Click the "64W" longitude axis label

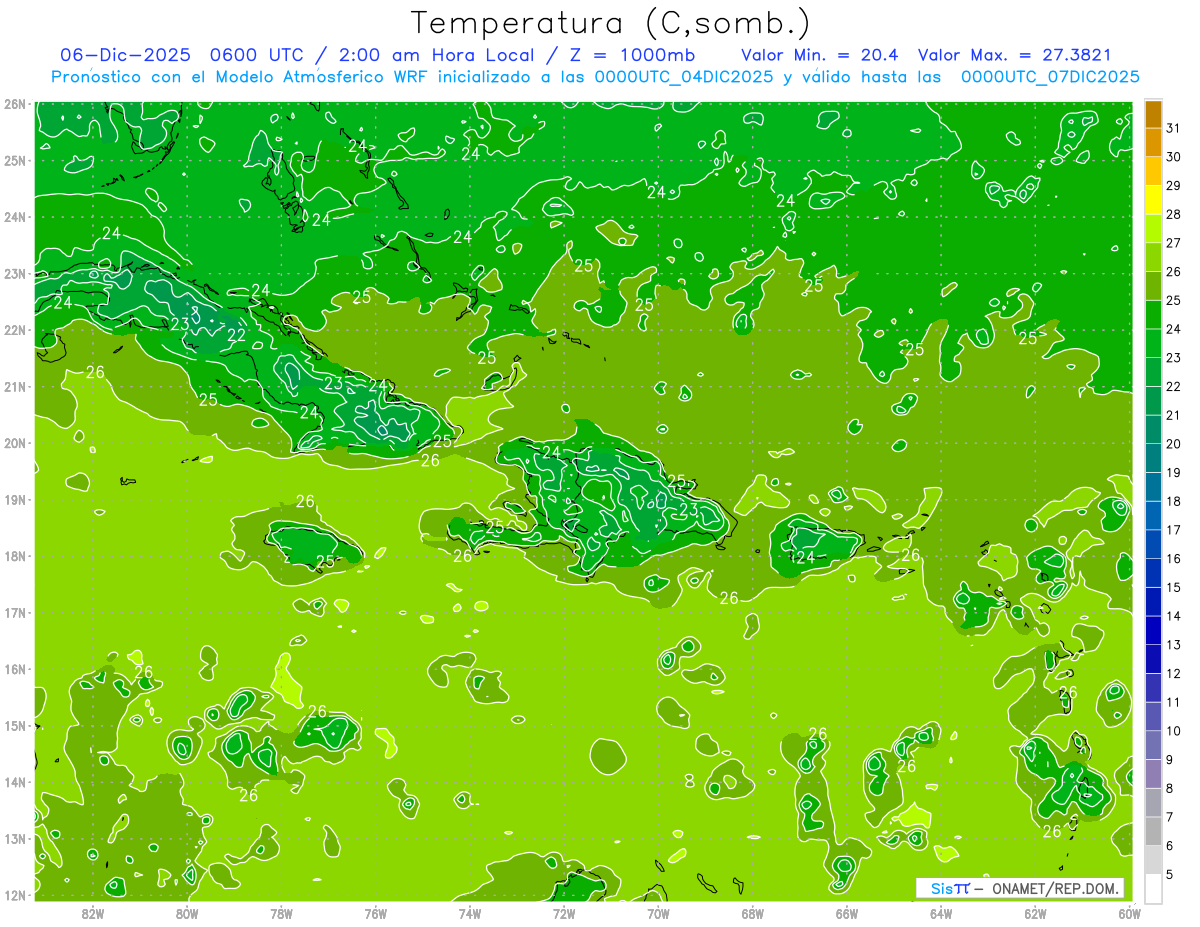(941, 913)
